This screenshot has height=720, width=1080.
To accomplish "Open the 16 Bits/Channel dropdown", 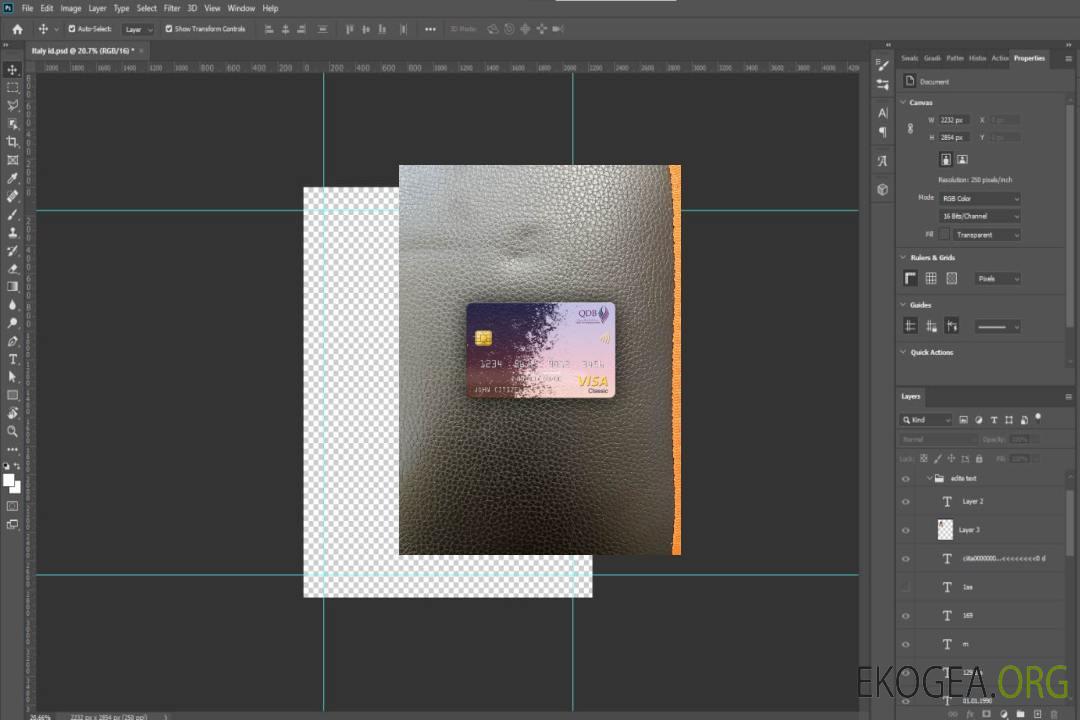I will pyautogui.click(x=980, y=216).
